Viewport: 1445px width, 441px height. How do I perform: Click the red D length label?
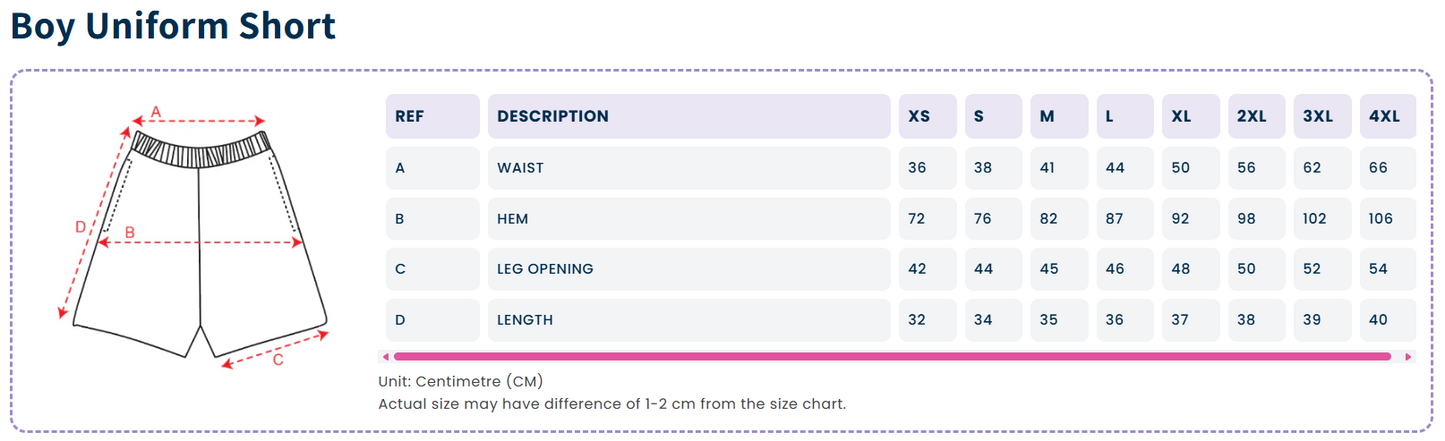point(82,227)
